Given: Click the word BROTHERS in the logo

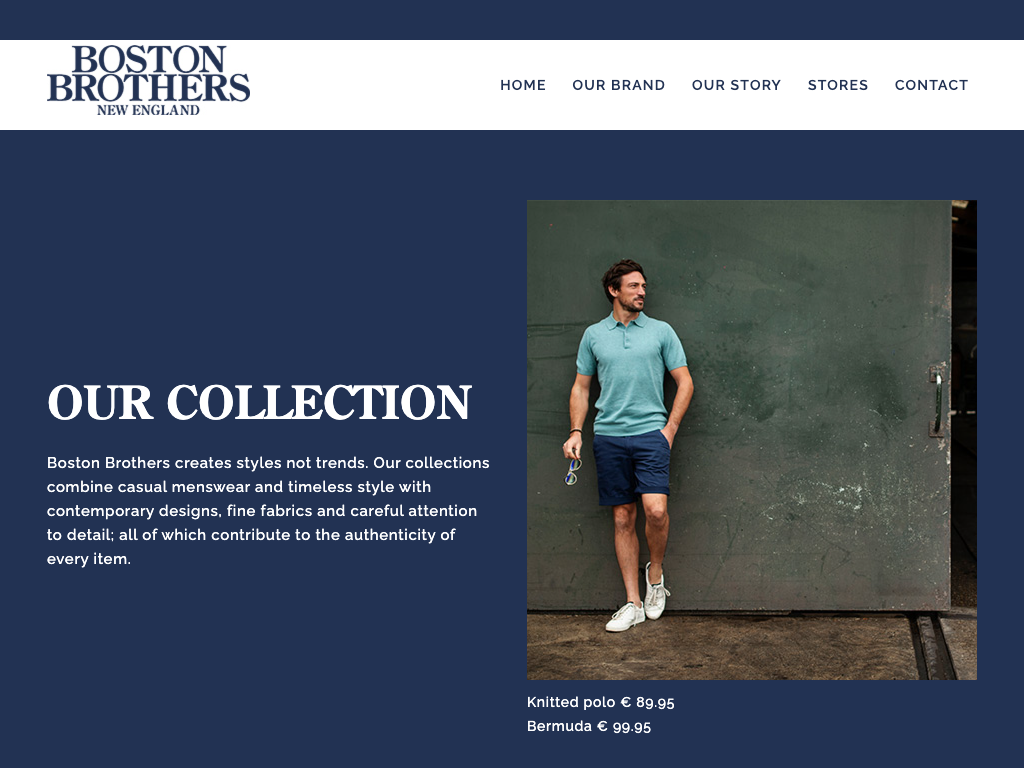Looking at the screenshot, I should coord(148,88).
